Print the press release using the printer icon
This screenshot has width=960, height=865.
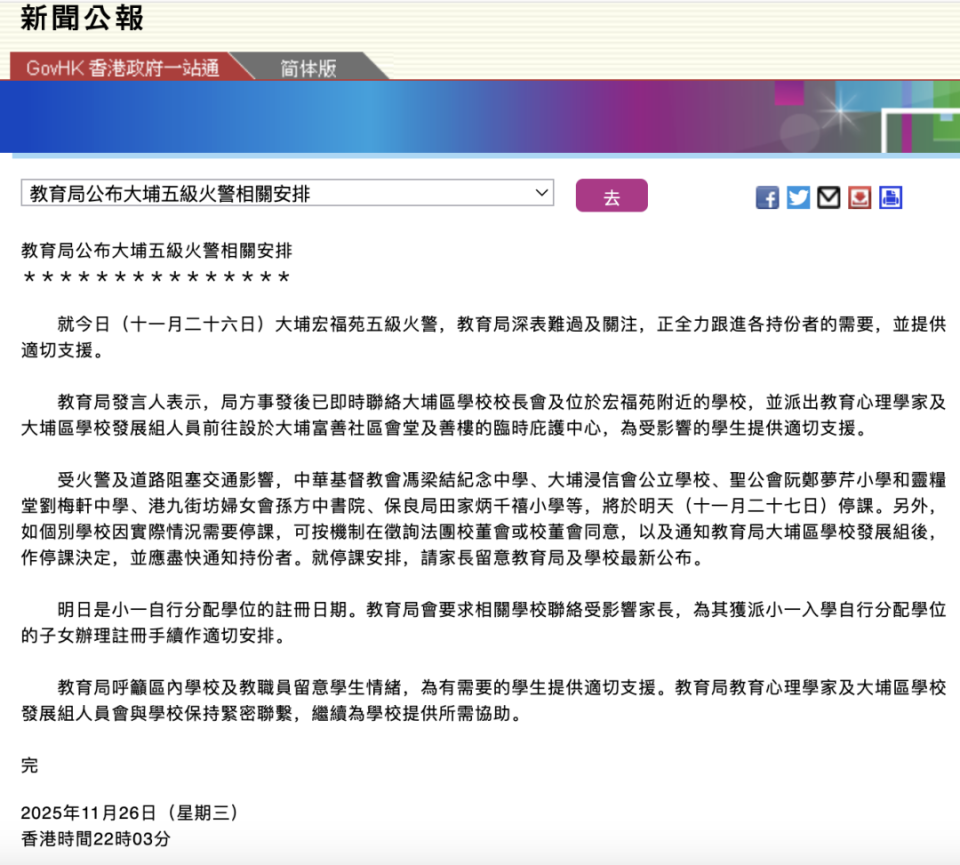point(888,197)
